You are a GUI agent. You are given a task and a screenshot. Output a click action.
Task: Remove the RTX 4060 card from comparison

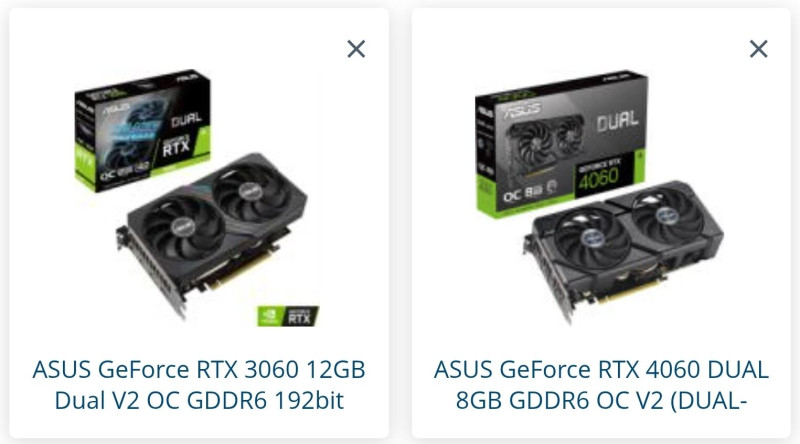pos(759,49)
